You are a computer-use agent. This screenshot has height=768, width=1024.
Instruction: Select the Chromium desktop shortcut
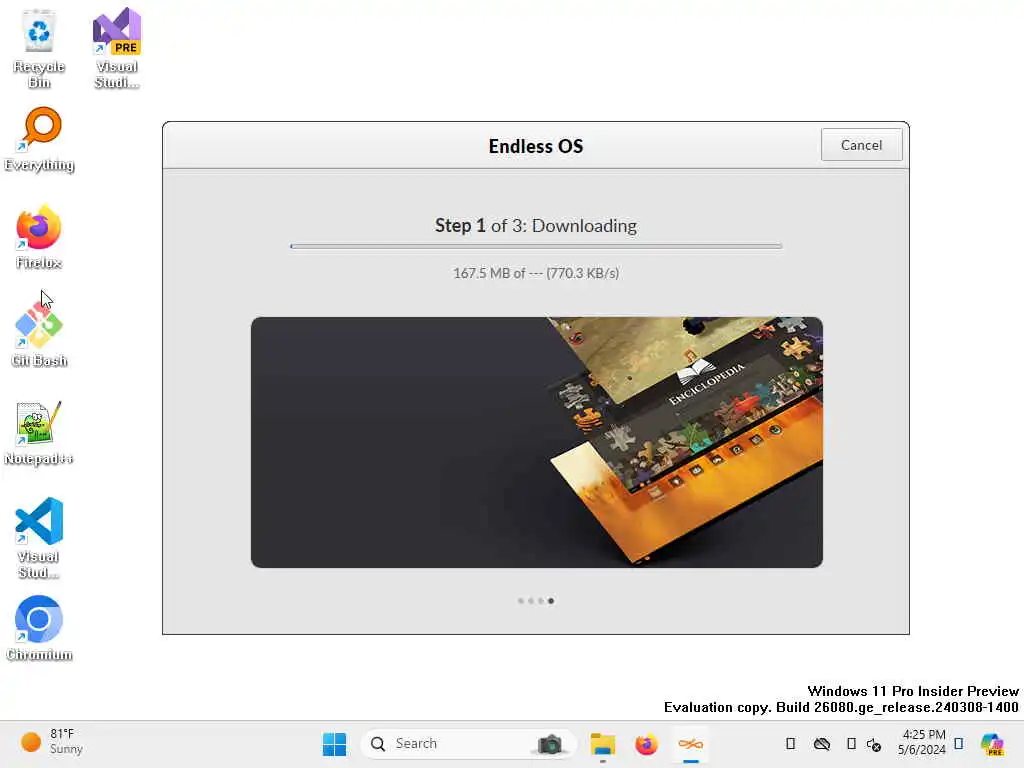pyautogui.click(x=39, y=628)
